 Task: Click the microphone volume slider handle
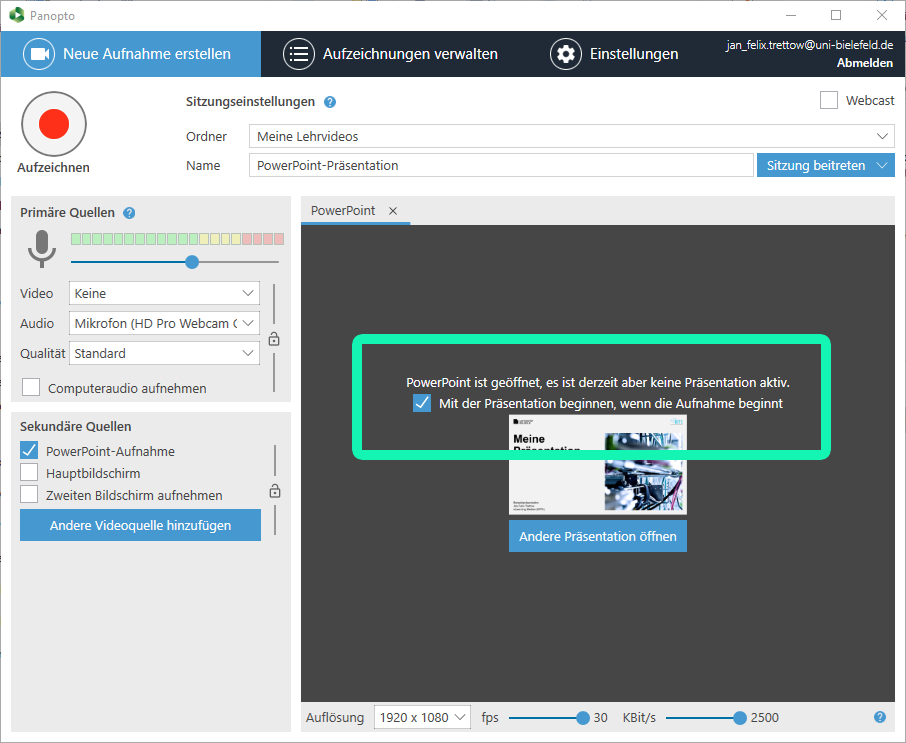[192, 262]
